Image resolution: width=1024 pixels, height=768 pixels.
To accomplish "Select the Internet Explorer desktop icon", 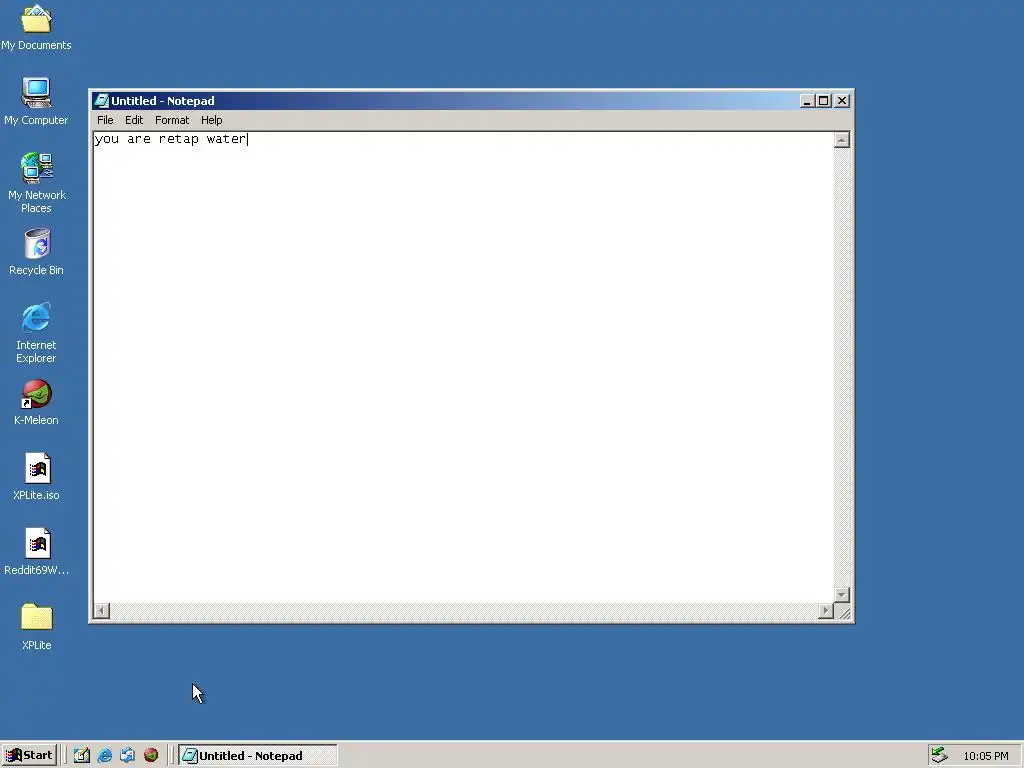I will click(36, 333).
